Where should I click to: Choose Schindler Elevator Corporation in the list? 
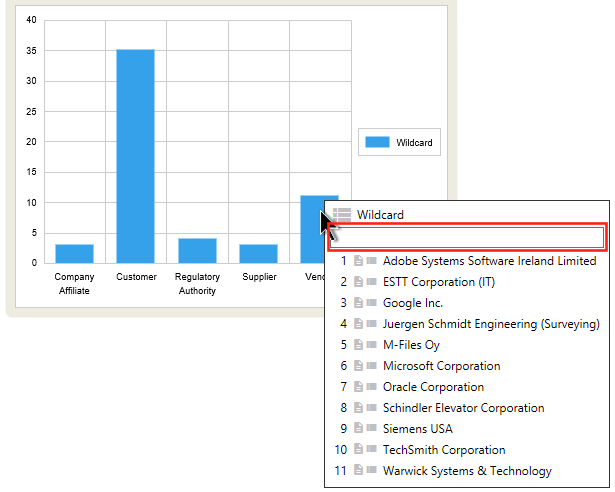[463, 408]
